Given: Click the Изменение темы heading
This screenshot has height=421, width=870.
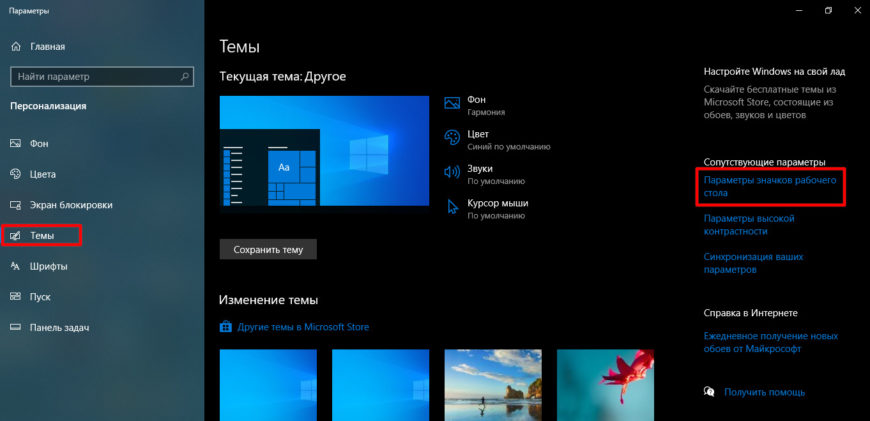Looking at the screenshot, I should pyautogui.click(x=269, y=300).
